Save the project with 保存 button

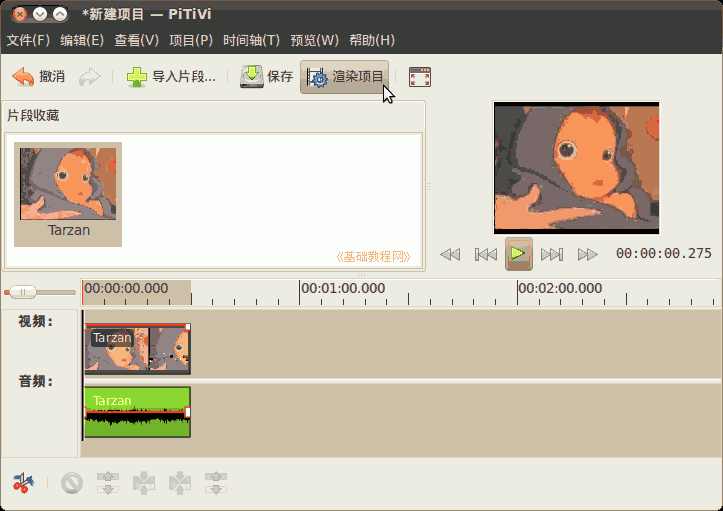[x=267, y=77]
